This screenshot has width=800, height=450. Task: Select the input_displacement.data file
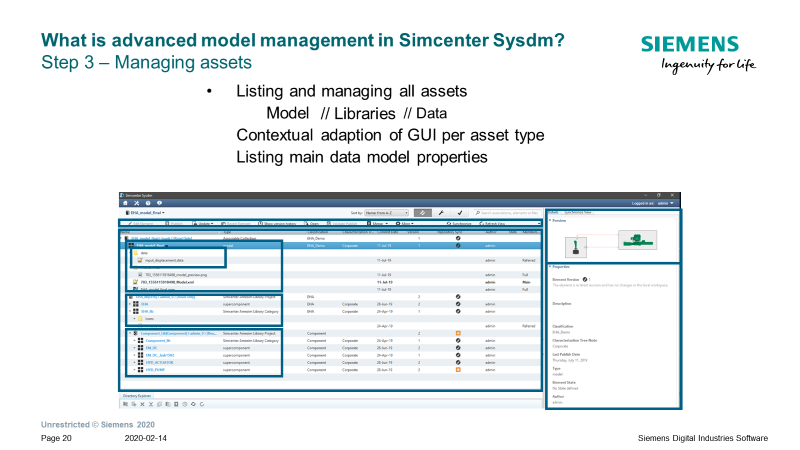(x=164, y=260)
